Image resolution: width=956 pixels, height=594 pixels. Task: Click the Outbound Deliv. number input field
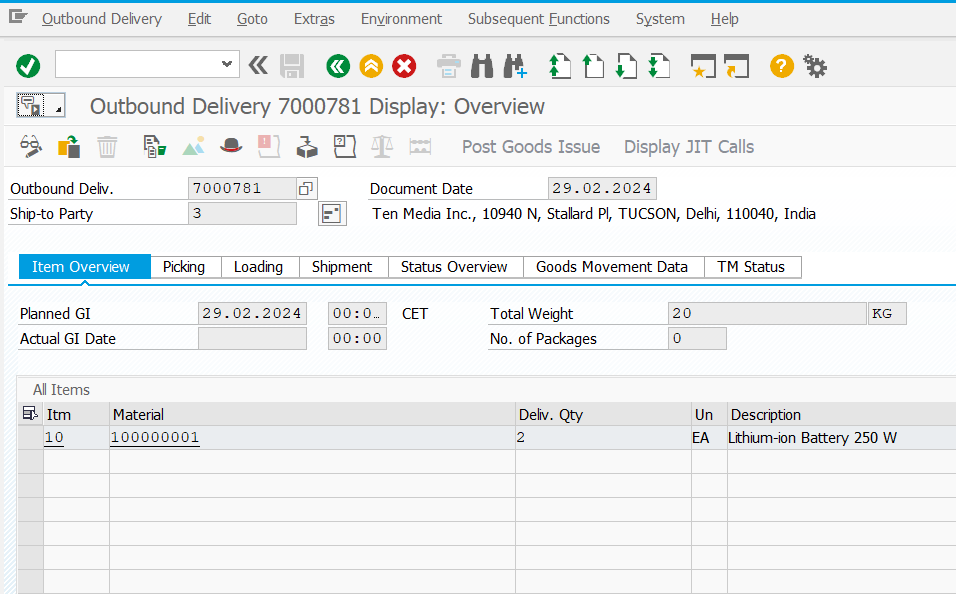coord(241,188)
